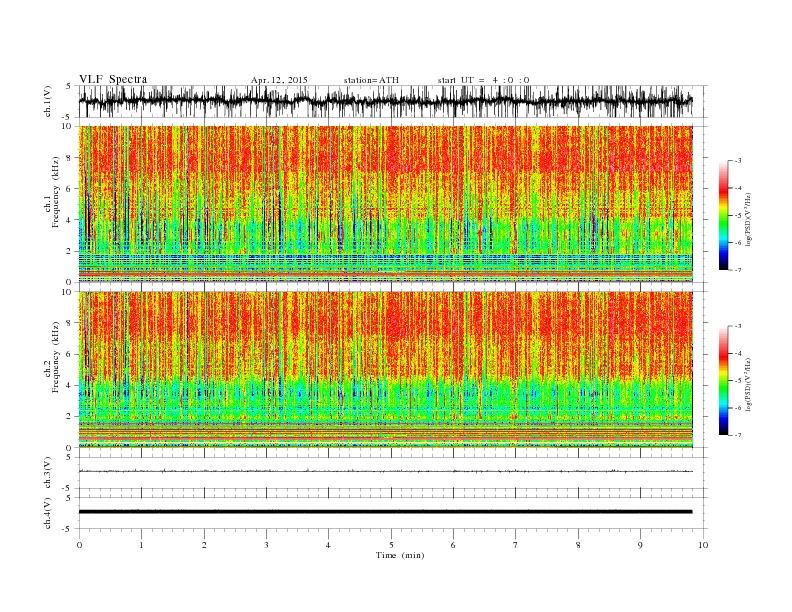Click the "-3" label on ch.2 color bar
This screenshot has height=612, width=792.
point(738,326)
